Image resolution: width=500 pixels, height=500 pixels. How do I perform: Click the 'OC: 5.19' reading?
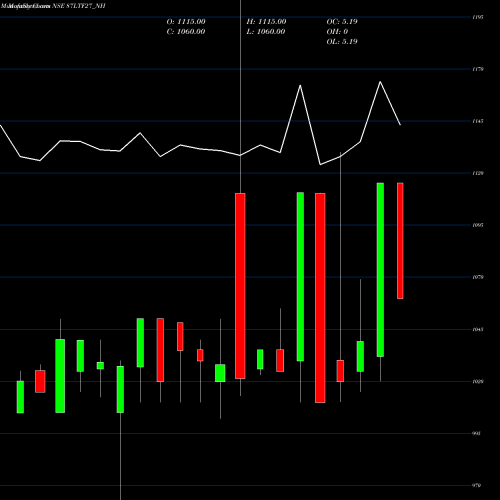pos(342,22)
